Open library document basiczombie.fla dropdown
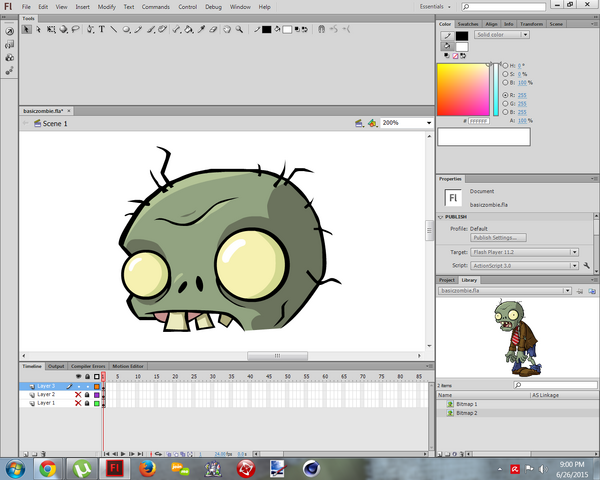The height and width of the screenshot is (480, 600). point(505,291)
